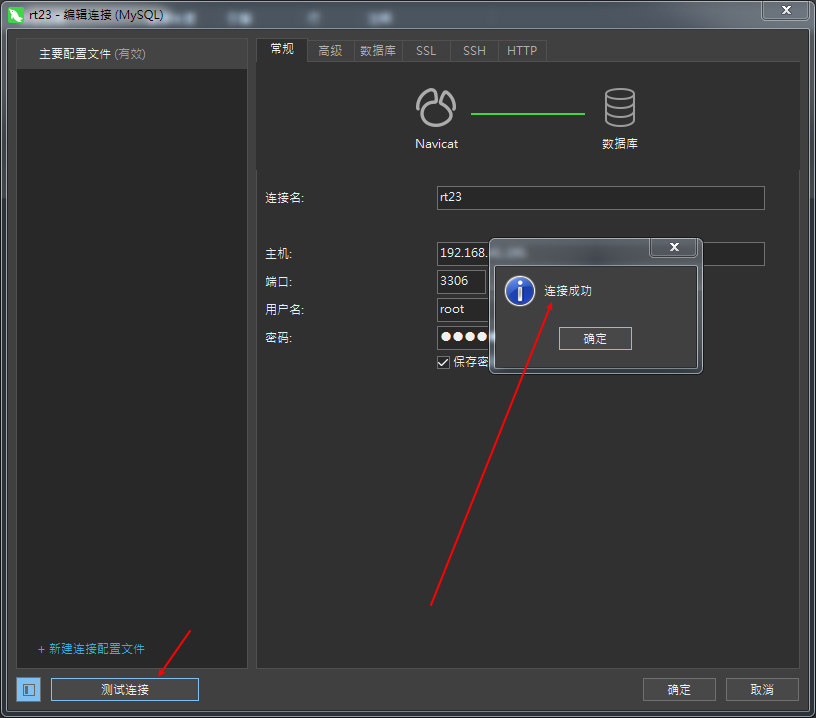Click the 端口: label
Viewport: 816px width, 718px height.
click(279, 282)
